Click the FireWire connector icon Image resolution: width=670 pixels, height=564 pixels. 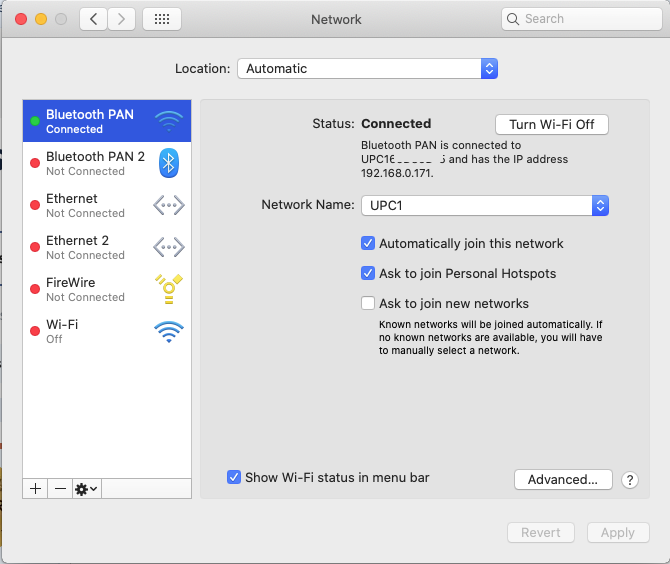tap(169, 289)
